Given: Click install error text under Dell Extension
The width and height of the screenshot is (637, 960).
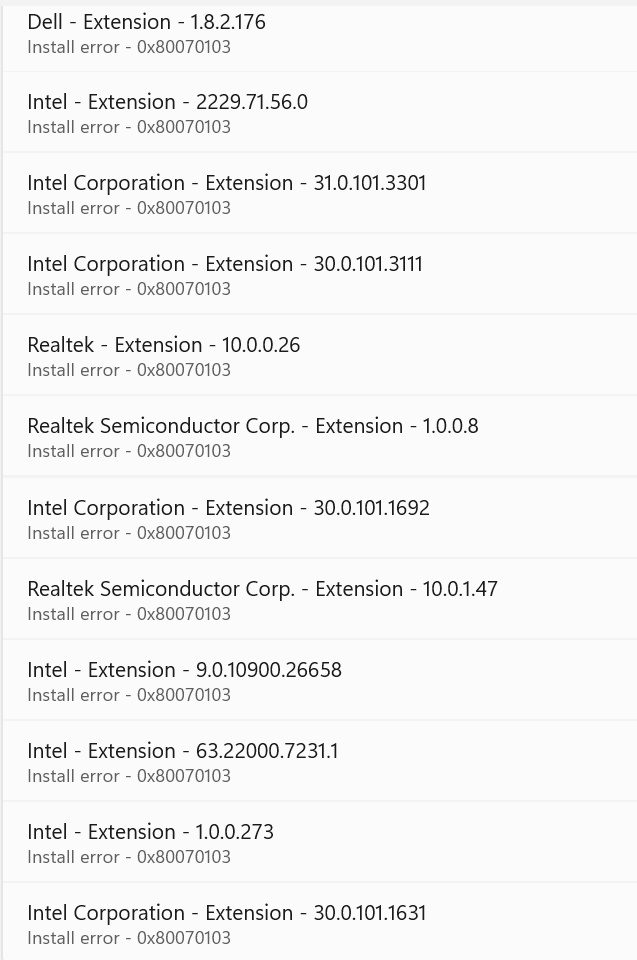Looking at the screenshot, I should click(129, 47).
